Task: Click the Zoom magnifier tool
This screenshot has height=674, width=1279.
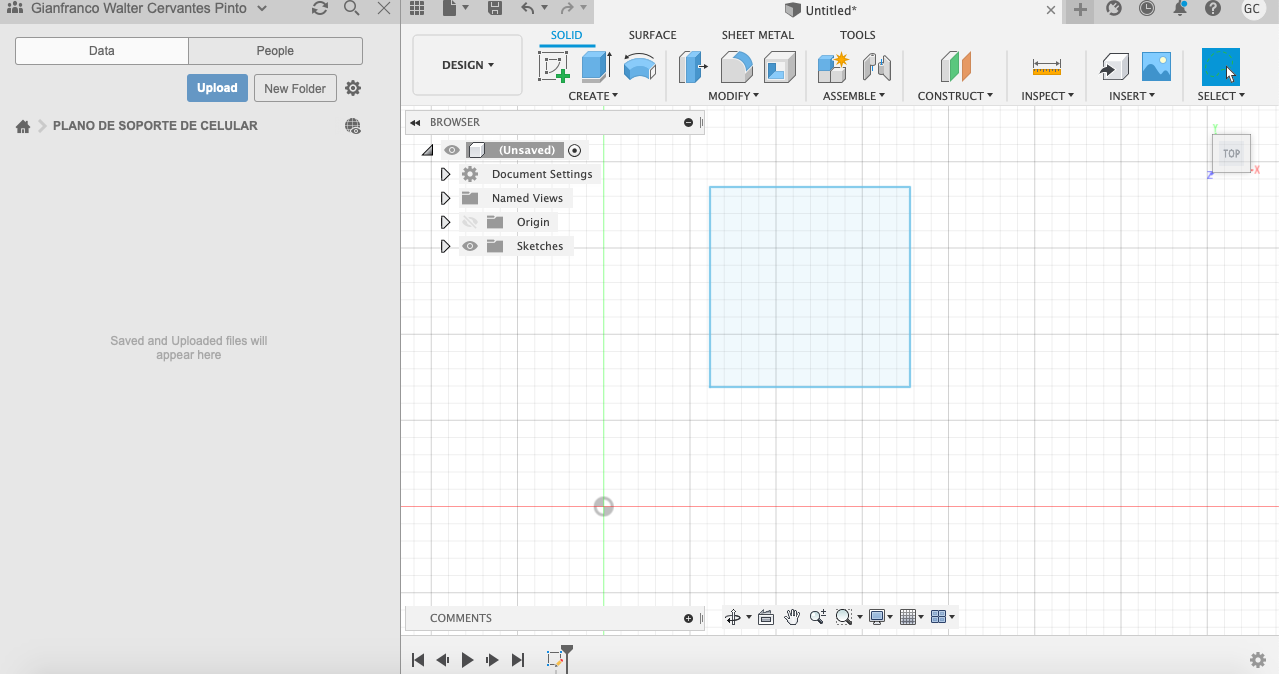Action: pos(818,617)
